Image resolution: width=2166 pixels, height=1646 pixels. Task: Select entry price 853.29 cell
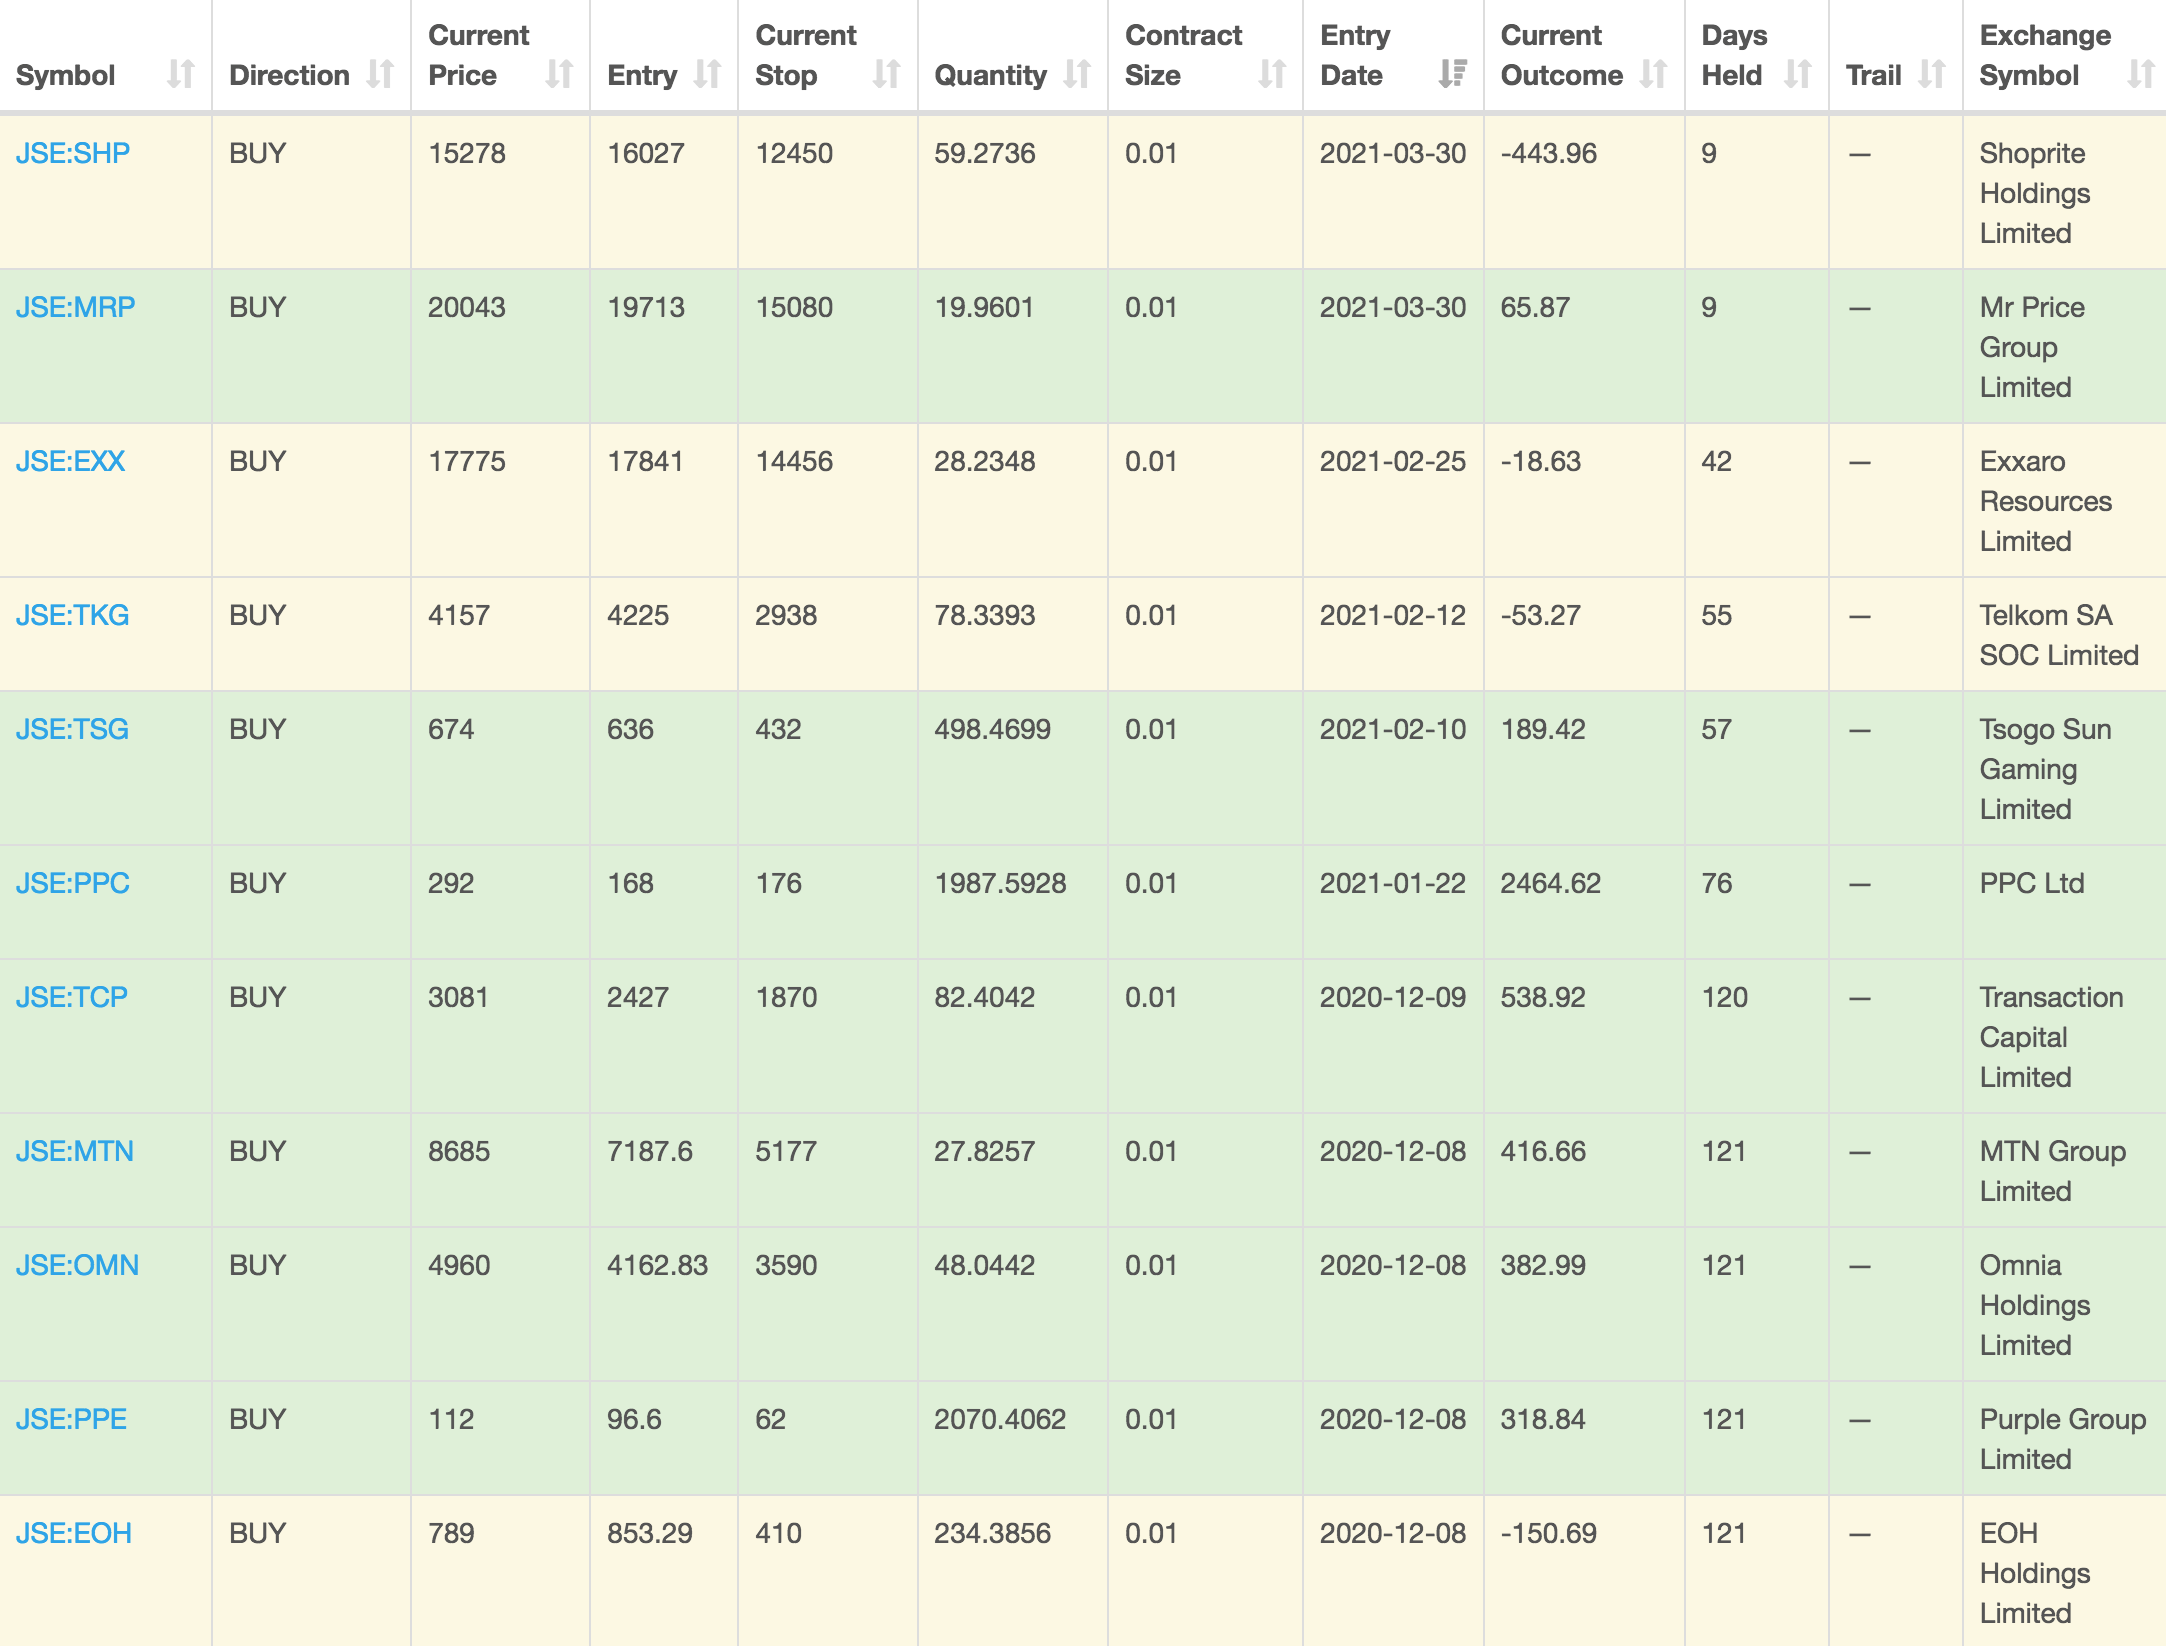pos(664,1571)
